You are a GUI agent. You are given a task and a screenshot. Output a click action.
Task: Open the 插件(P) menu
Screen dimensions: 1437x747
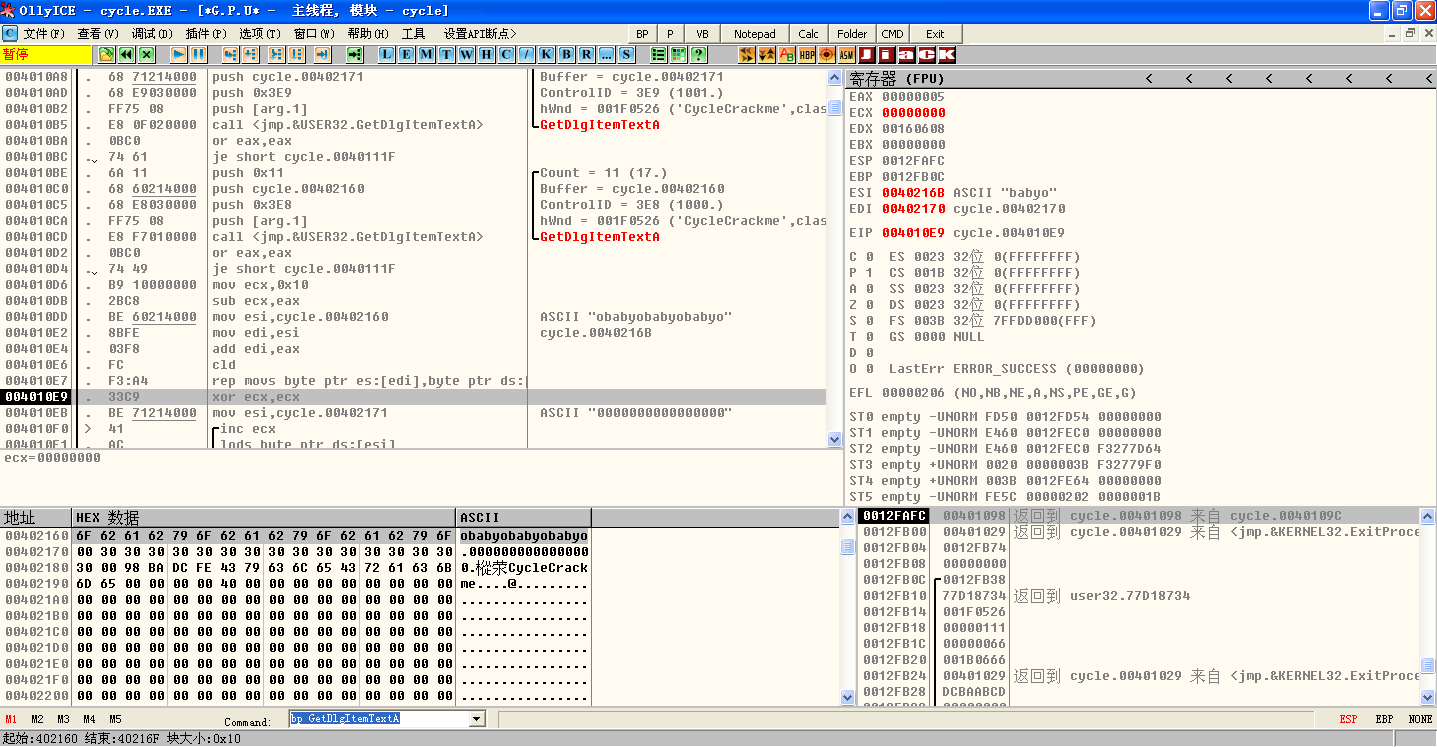206,34
